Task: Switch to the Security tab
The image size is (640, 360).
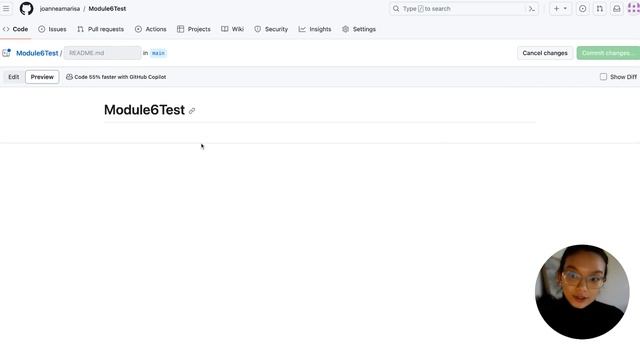Action: tap(271, 29)
